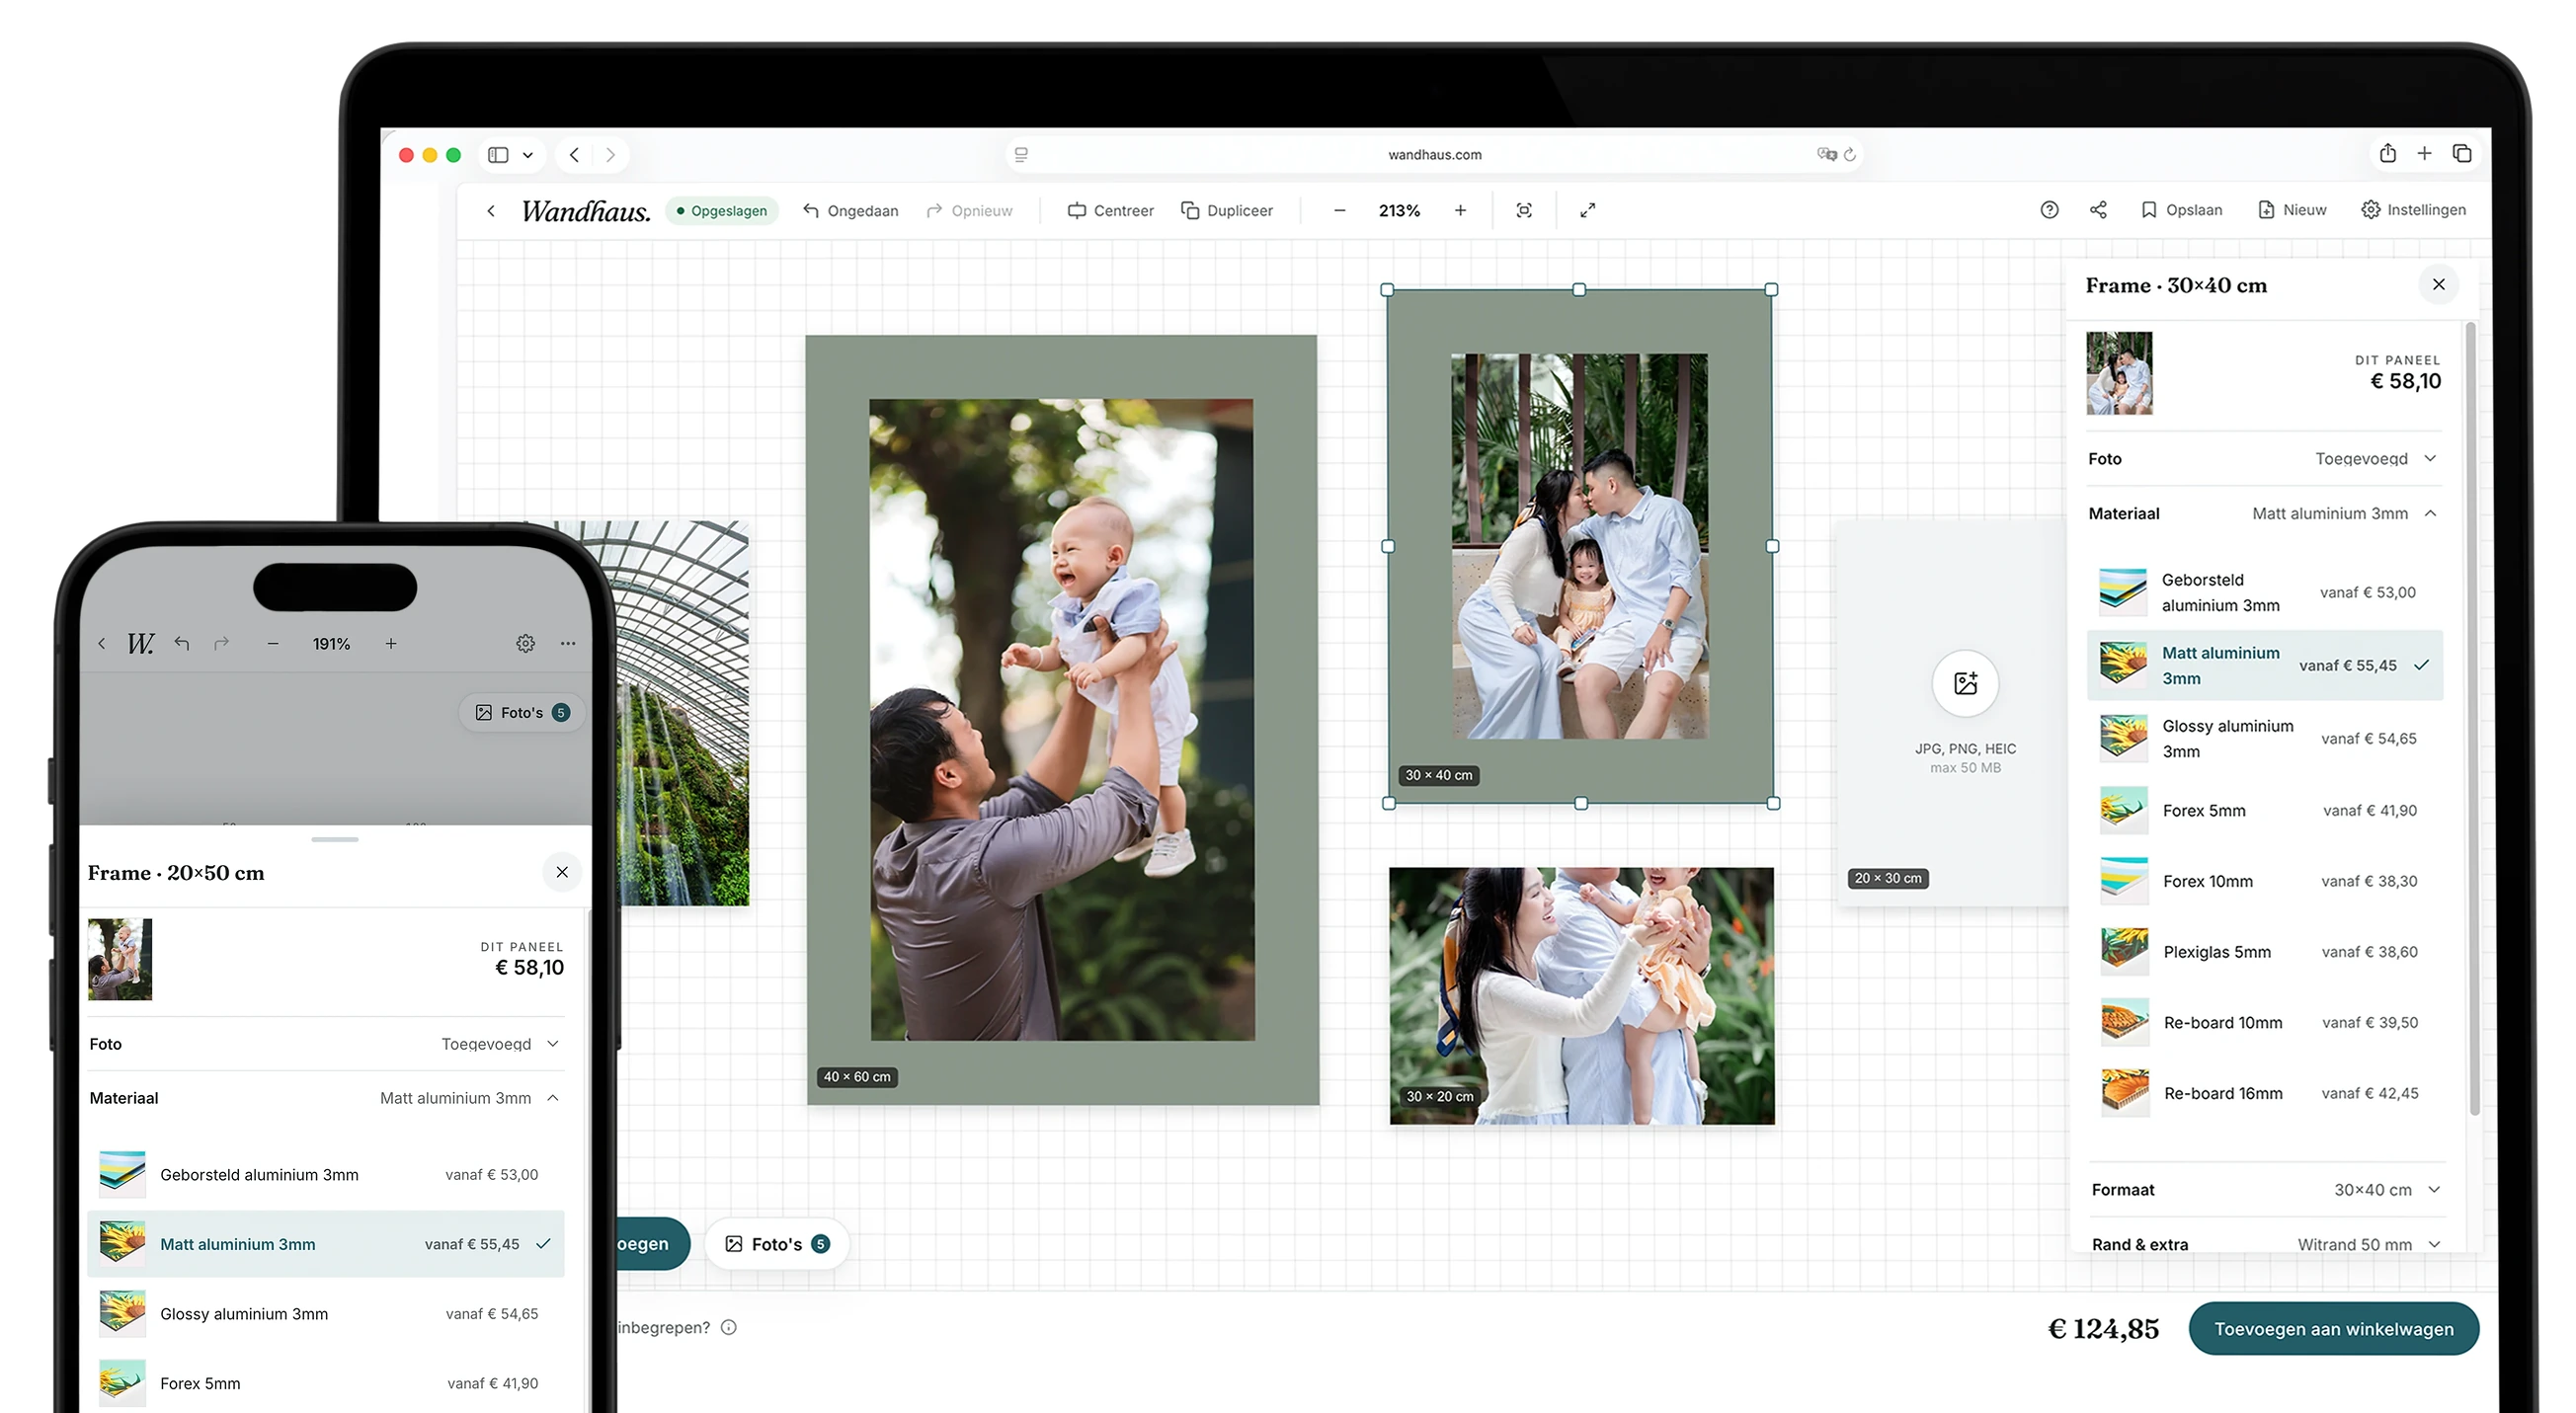This screenshot has width=2576, height=1413.
Task: Click the photo thumbnail in Frame 30×40 panel
Action: 2119,374
